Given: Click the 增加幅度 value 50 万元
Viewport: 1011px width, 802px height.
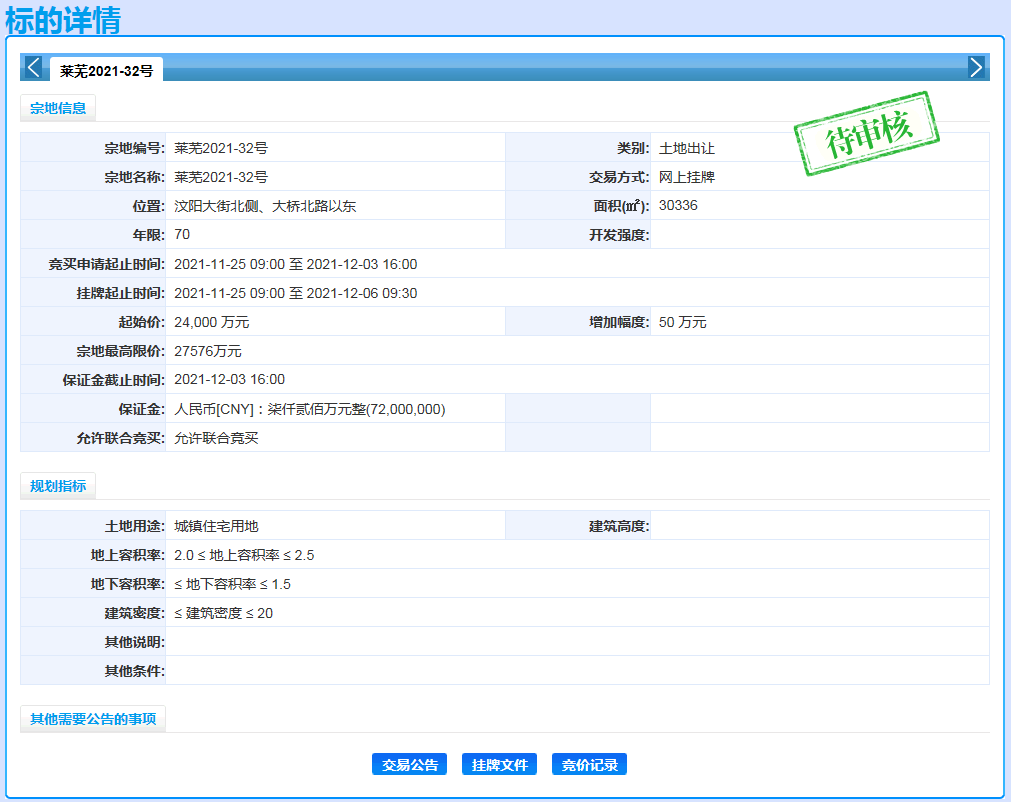Looking at the screenshot, I should 683,322.
